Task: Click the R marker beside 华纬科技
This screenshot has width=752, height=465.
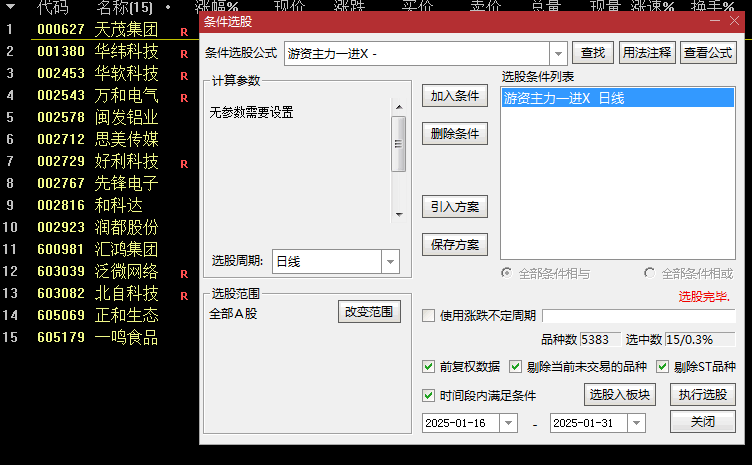Action: pos(184,54)
